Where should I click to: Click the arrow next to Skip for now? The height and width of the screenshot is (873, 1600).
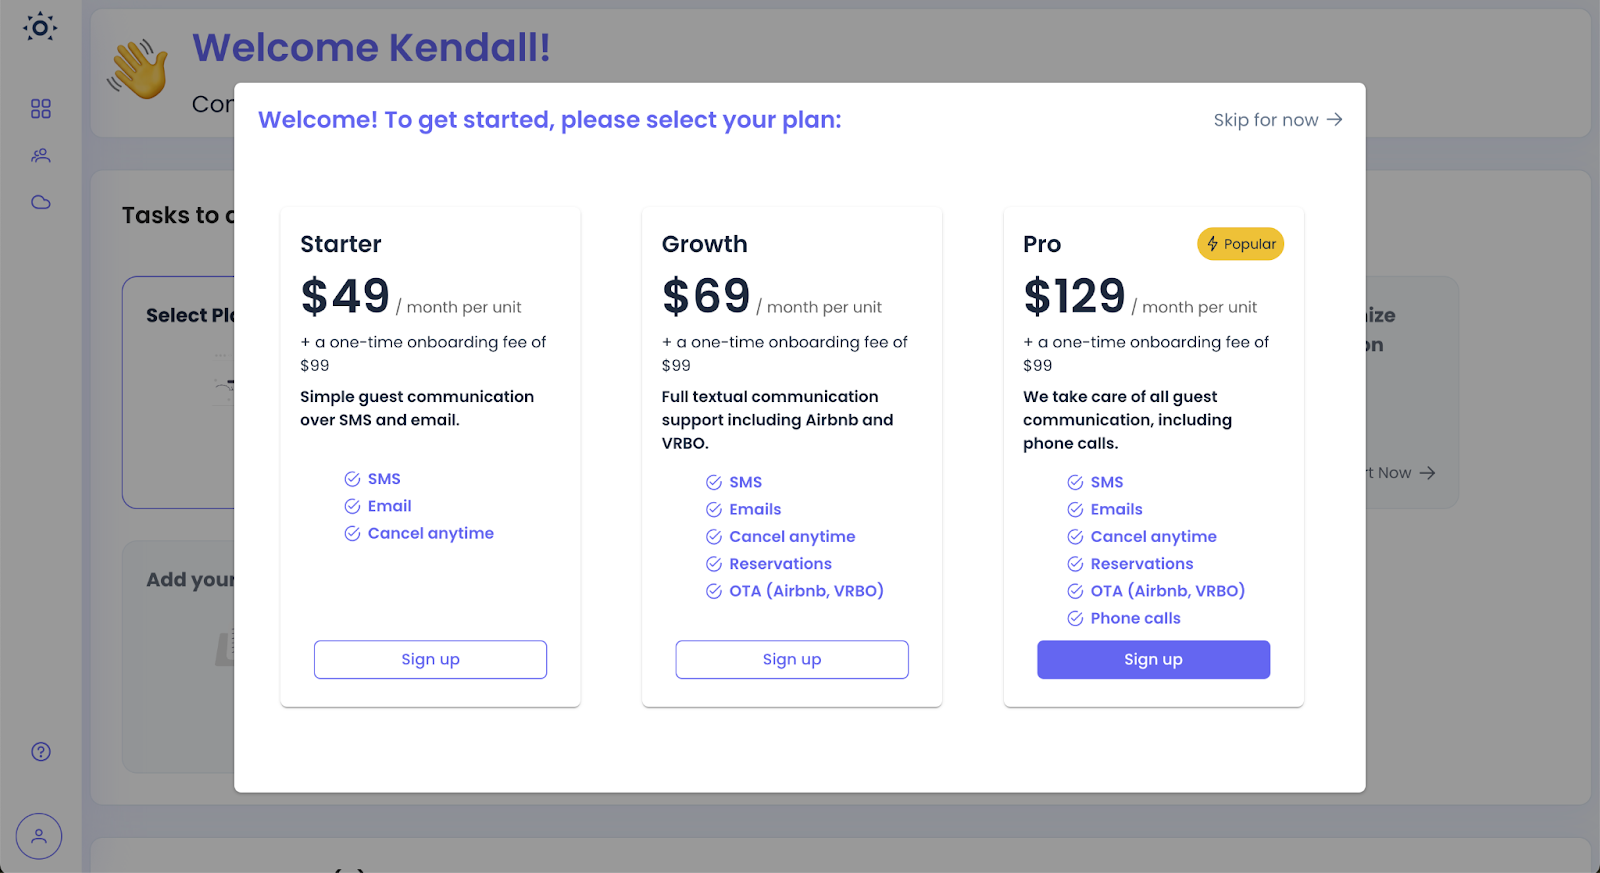(1334, 120)
